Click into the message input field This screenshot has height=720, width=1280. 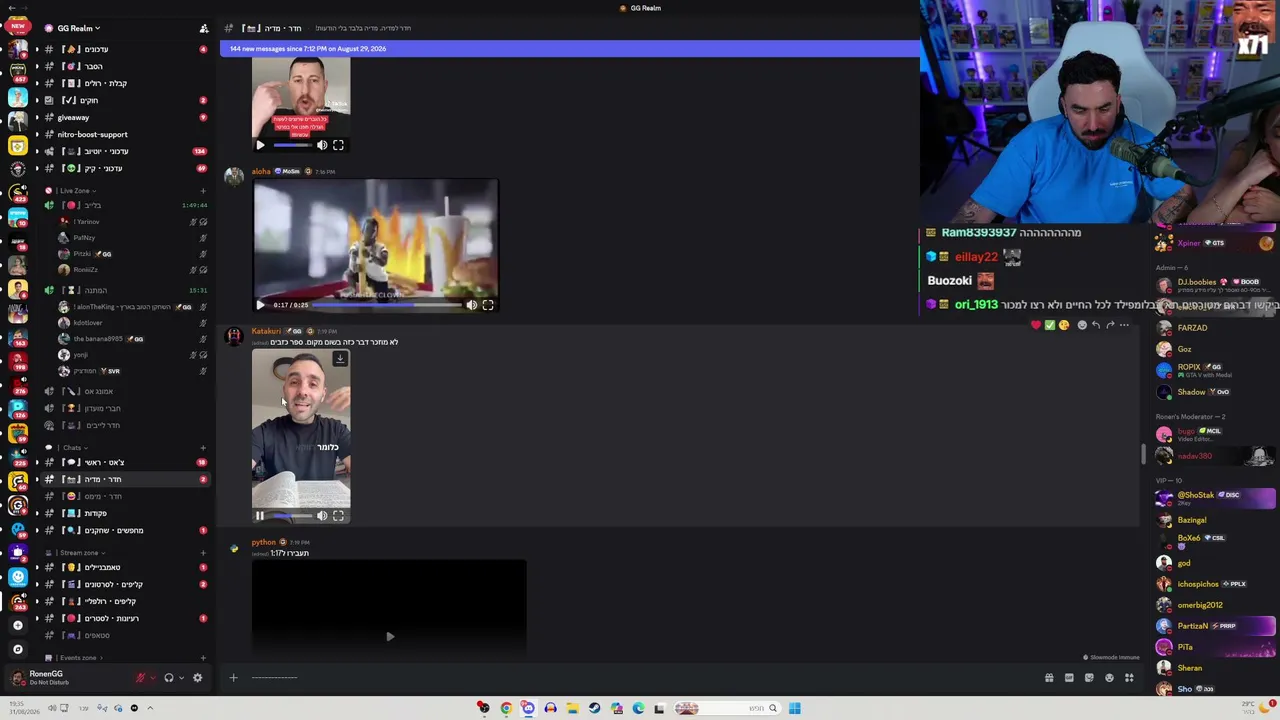[x=640, y=678]
